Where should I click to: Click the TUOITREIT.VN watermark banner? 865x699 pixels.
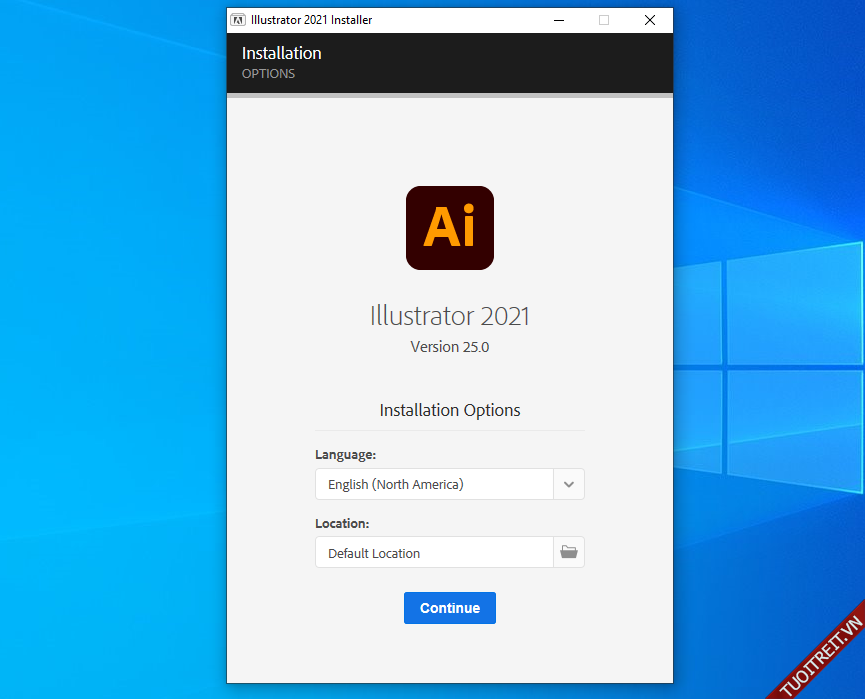click(x=820, y=655)
